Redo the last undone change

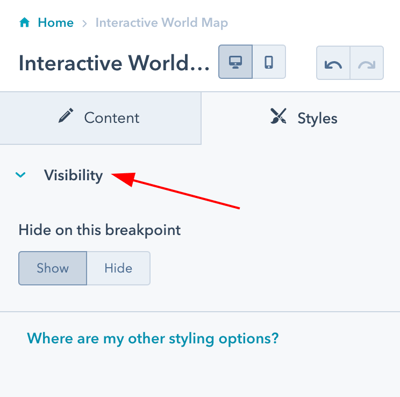pyautogui.click(x=367, y=63)
